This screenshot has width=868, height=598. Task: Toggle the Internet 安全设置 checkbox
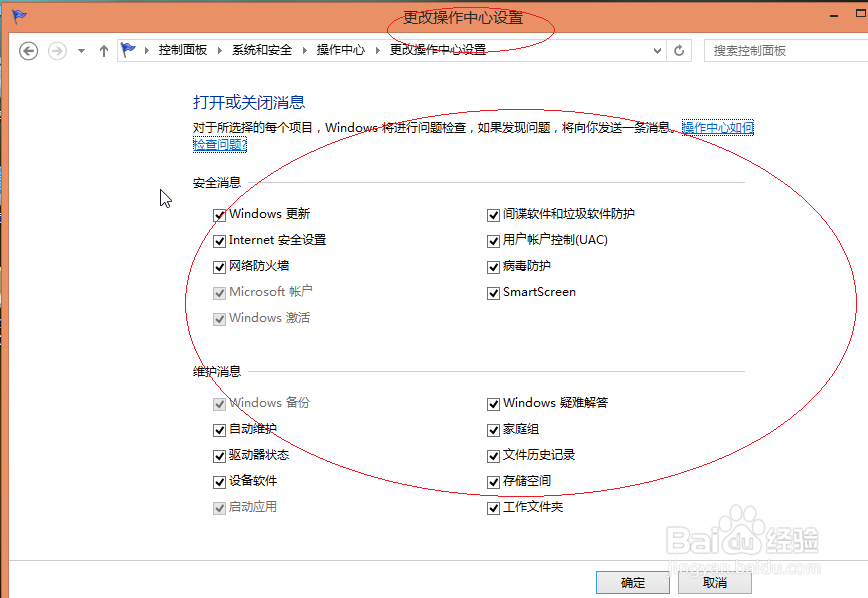coord(219,241)
